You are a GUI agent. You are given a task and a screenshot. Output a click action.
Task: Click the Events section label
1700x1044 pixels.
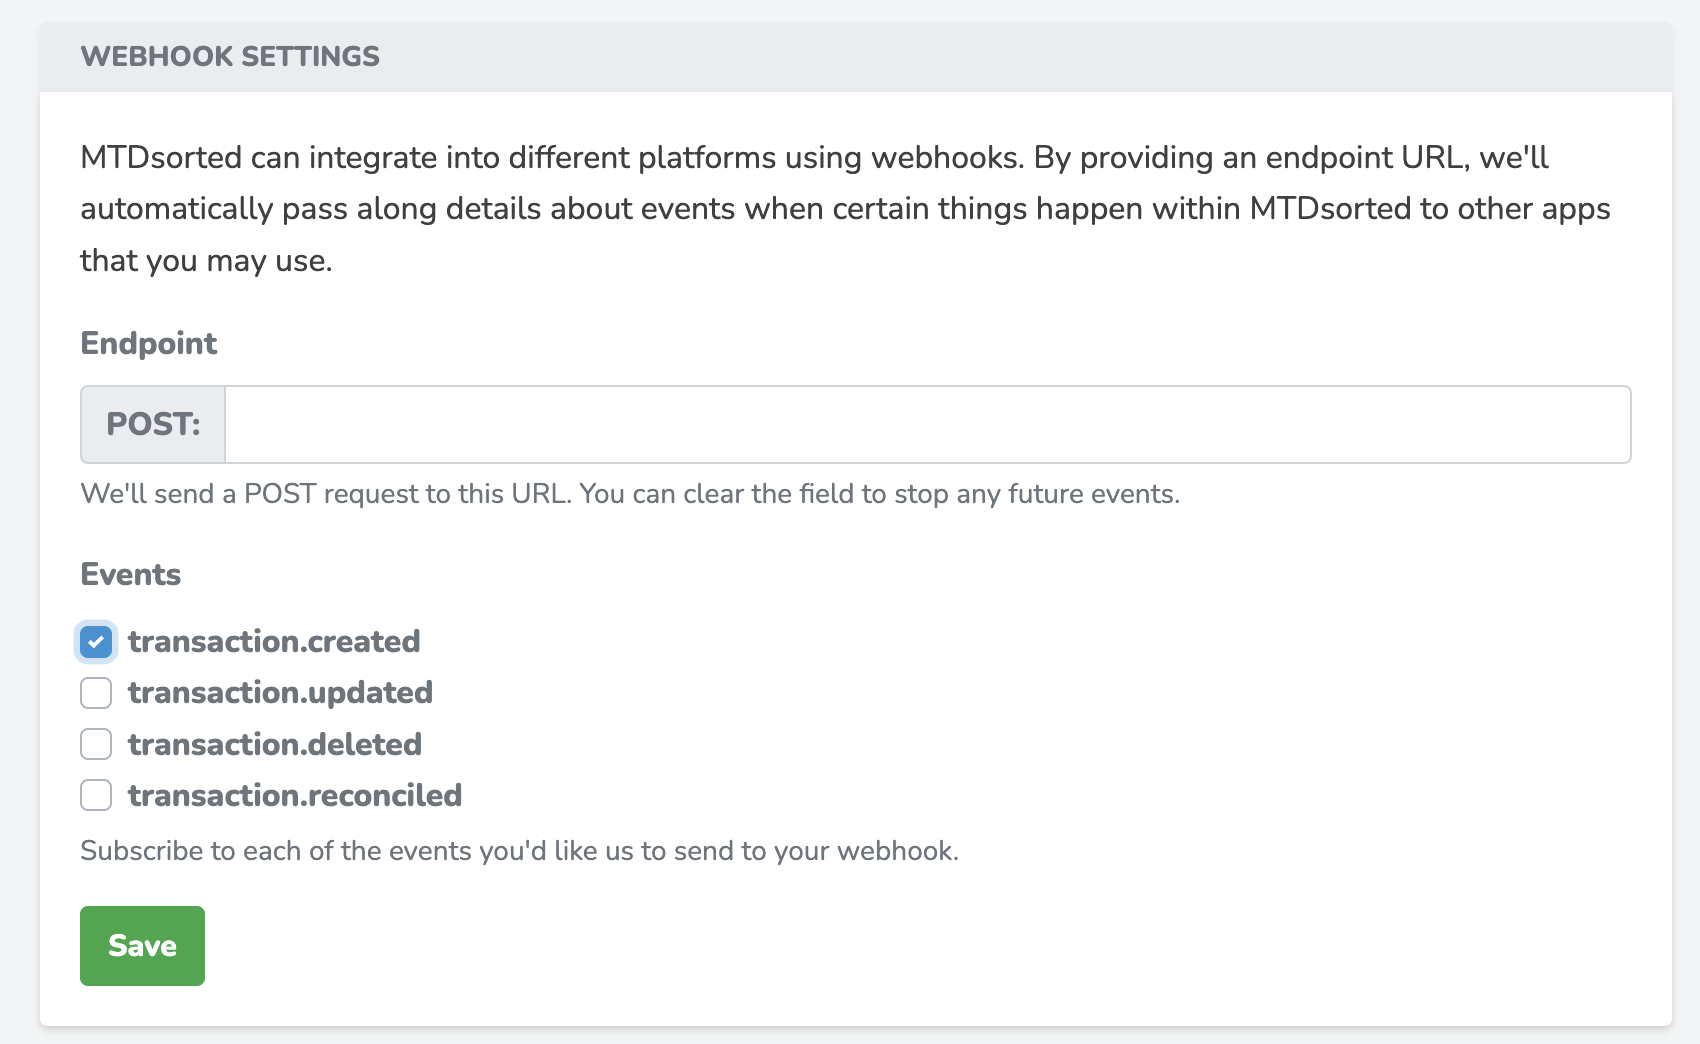tap(130, 574)
